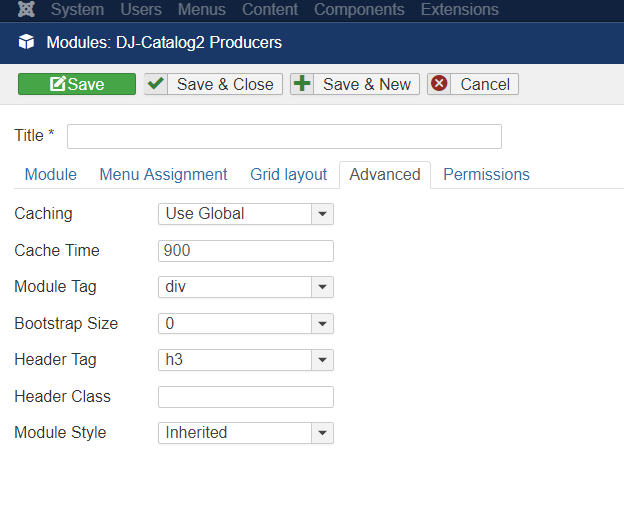Open the Caching dropdown
Image resolution: width=624 pixels, height=512 pixels.
pos(246,214)
